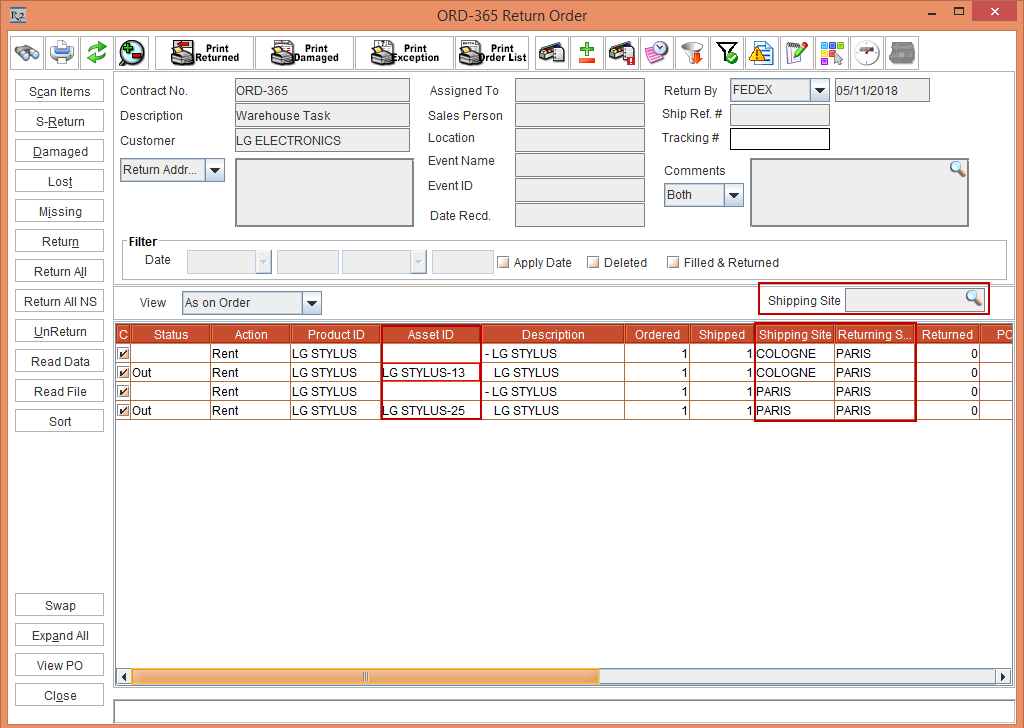The width and height of the screenshot is (1024, 728).
Task: Click the Scan Items button
Action: [x=60, y=92]
